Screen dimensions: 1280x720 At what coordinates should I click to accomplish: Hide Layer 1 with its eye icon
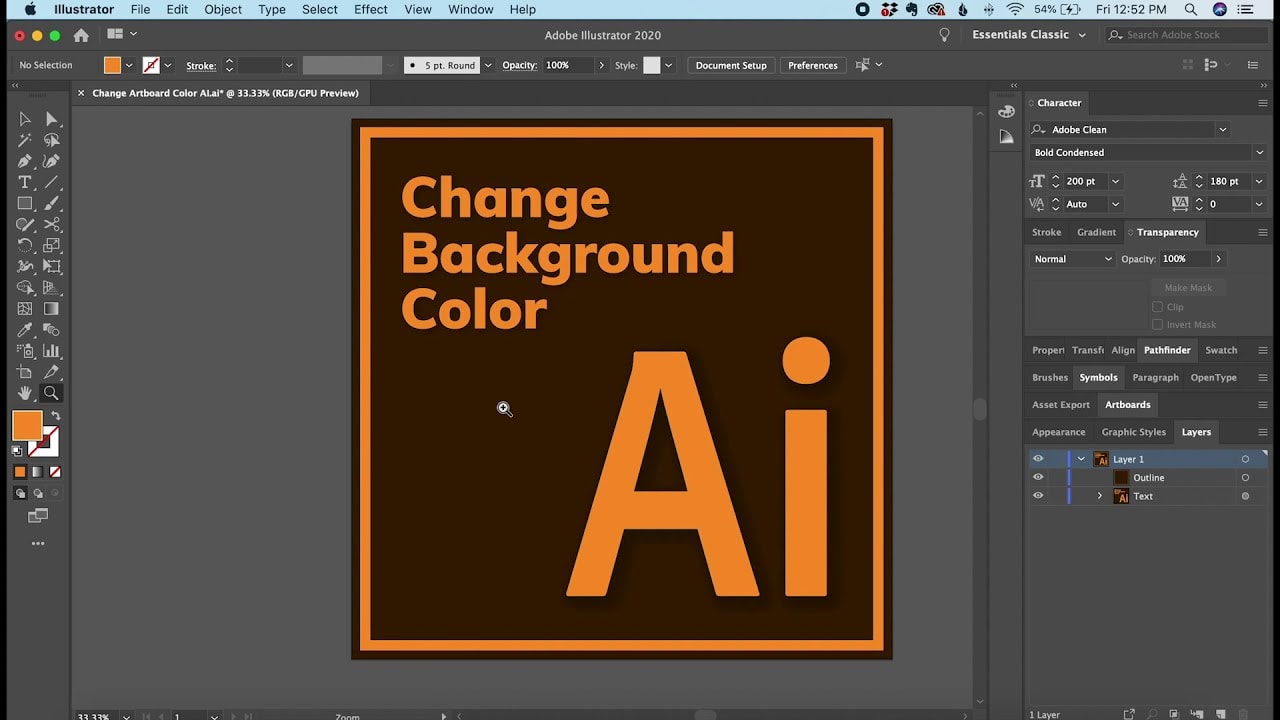(1038, 459)
